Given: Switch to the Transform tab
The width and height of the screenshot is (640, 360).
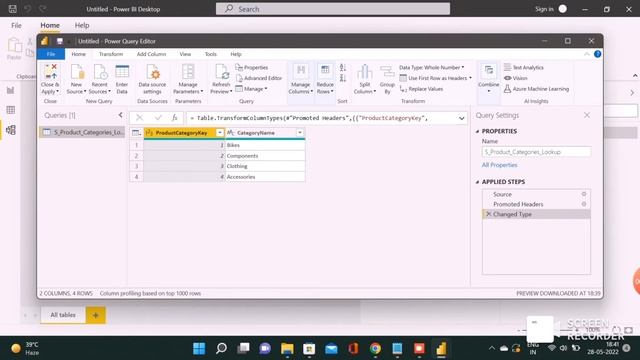Looking at the screenshot, I should coord(111,54).
